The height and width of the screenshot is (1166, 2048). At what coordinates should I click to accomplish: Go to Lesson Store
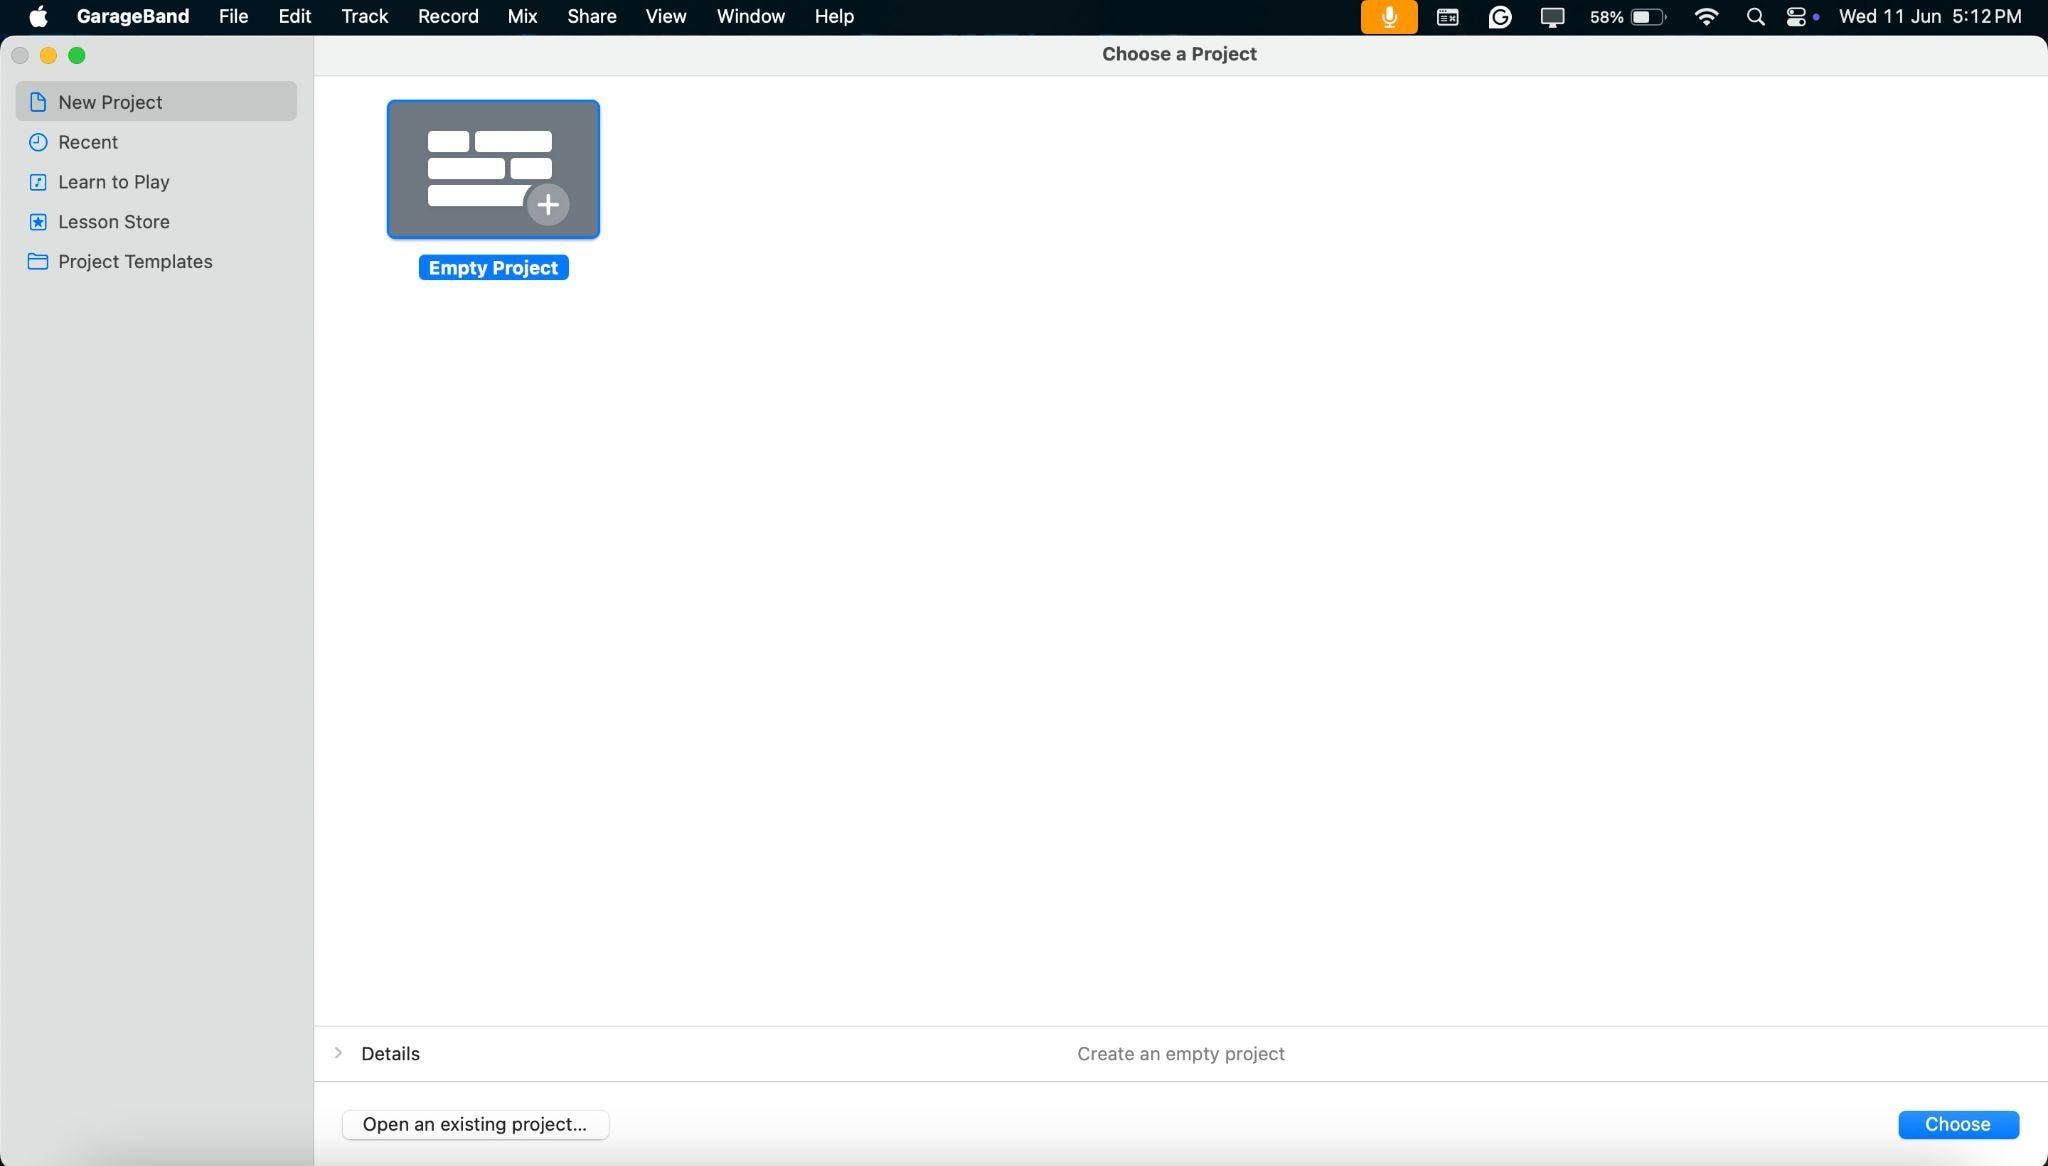pyautogui.click(x=156, y=222)
